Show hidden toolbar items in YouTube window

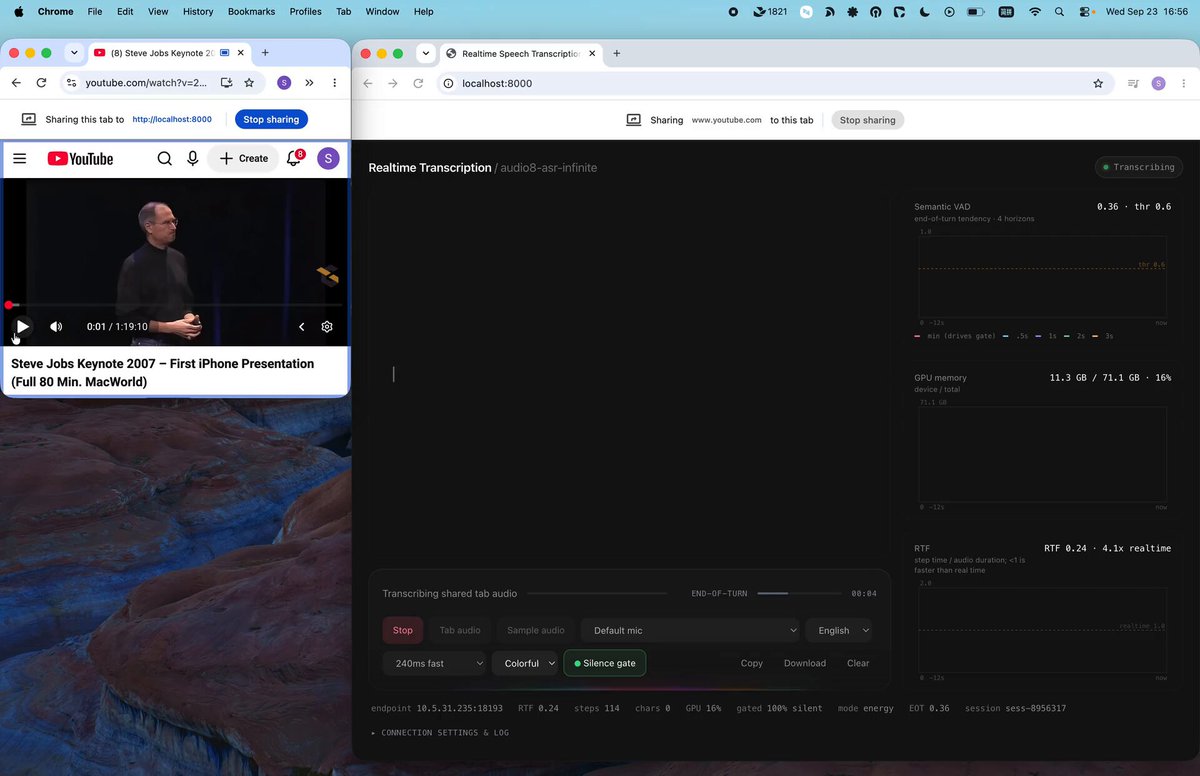pyautogui.click(x=309, y=83)
